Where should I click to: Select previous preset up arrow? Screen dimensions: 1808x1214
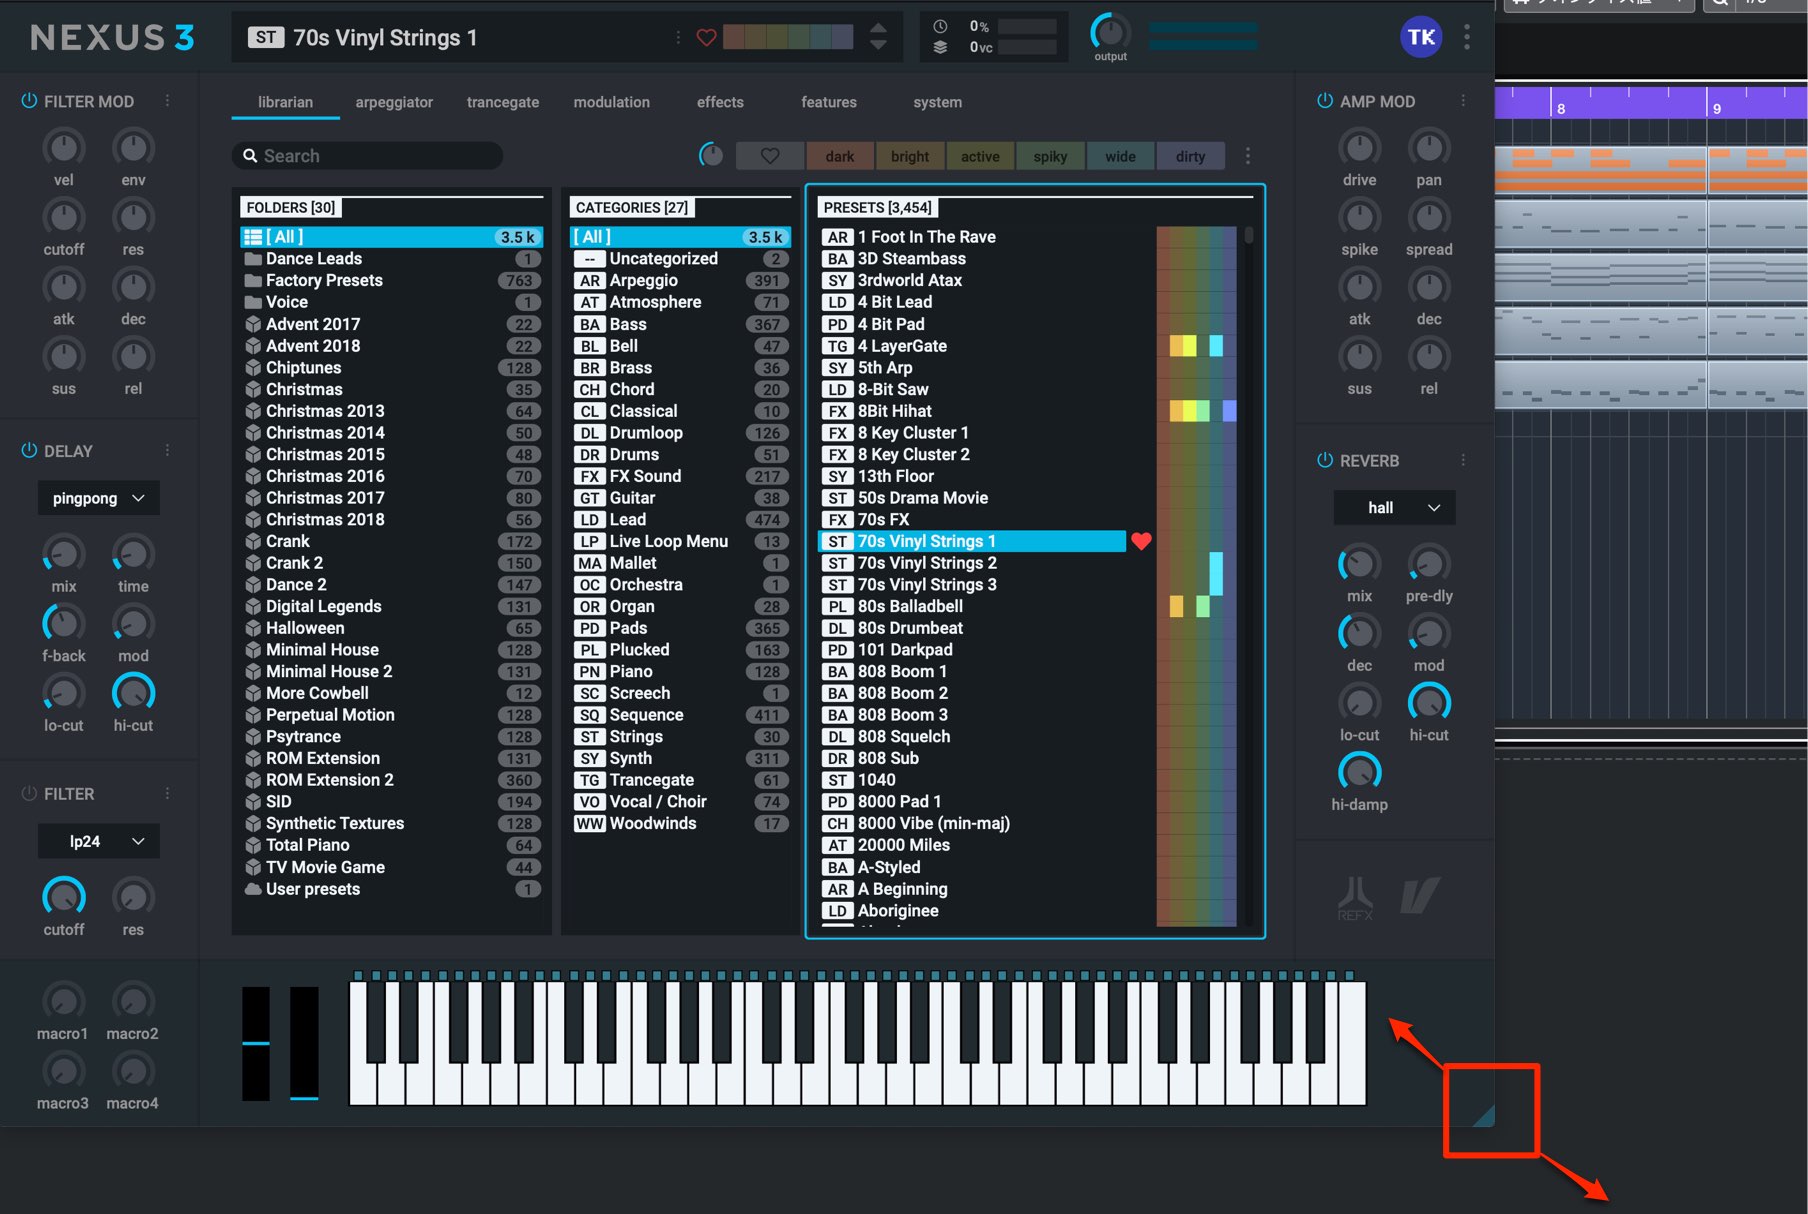coord(878,29)
